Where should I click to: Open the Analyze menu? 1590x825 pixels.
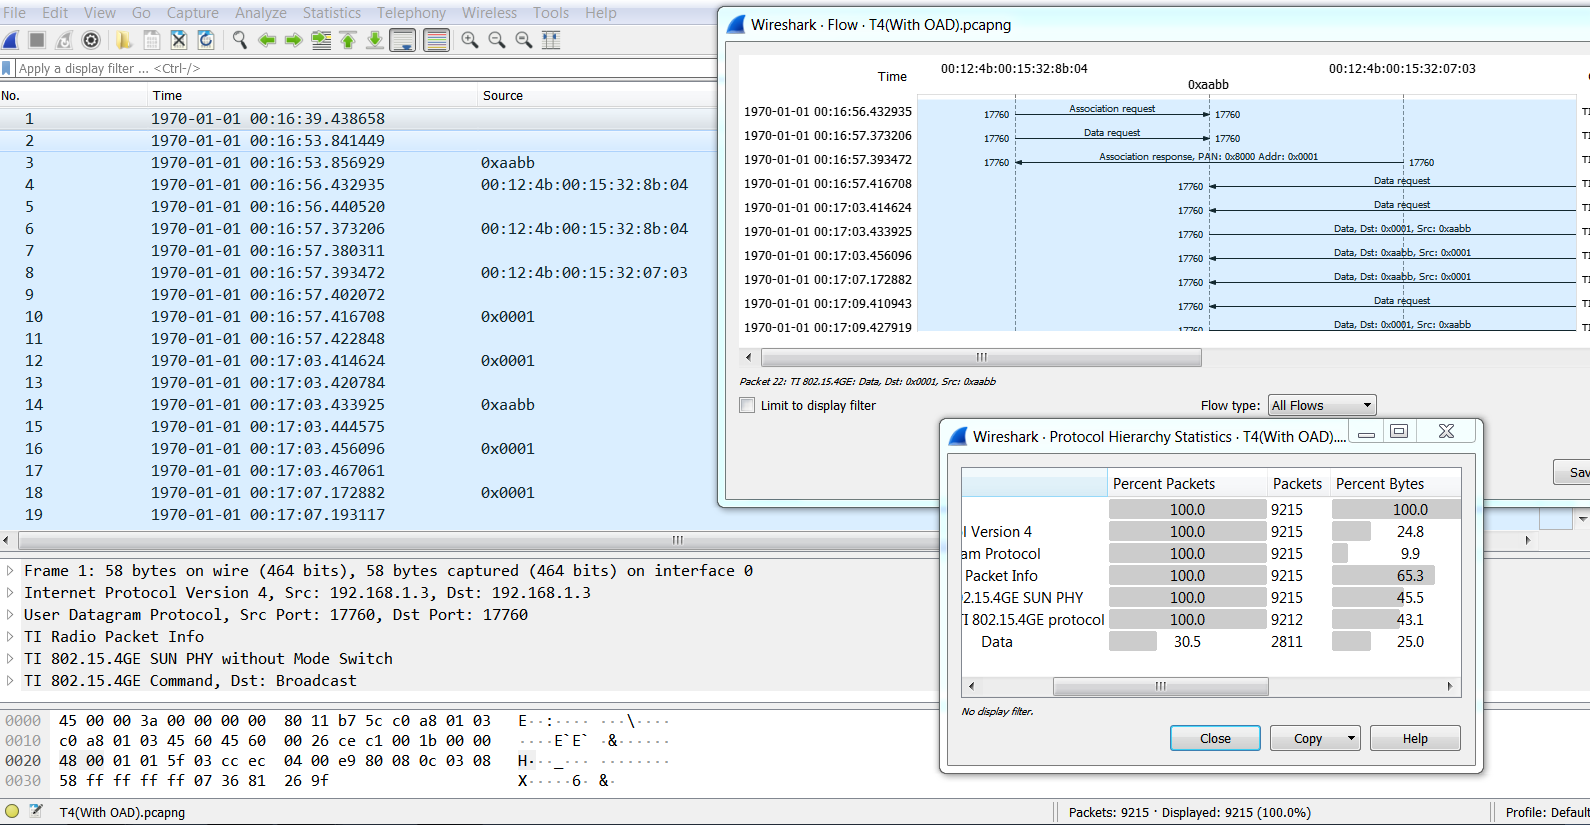pyautogui.click(x=261, y=13)
